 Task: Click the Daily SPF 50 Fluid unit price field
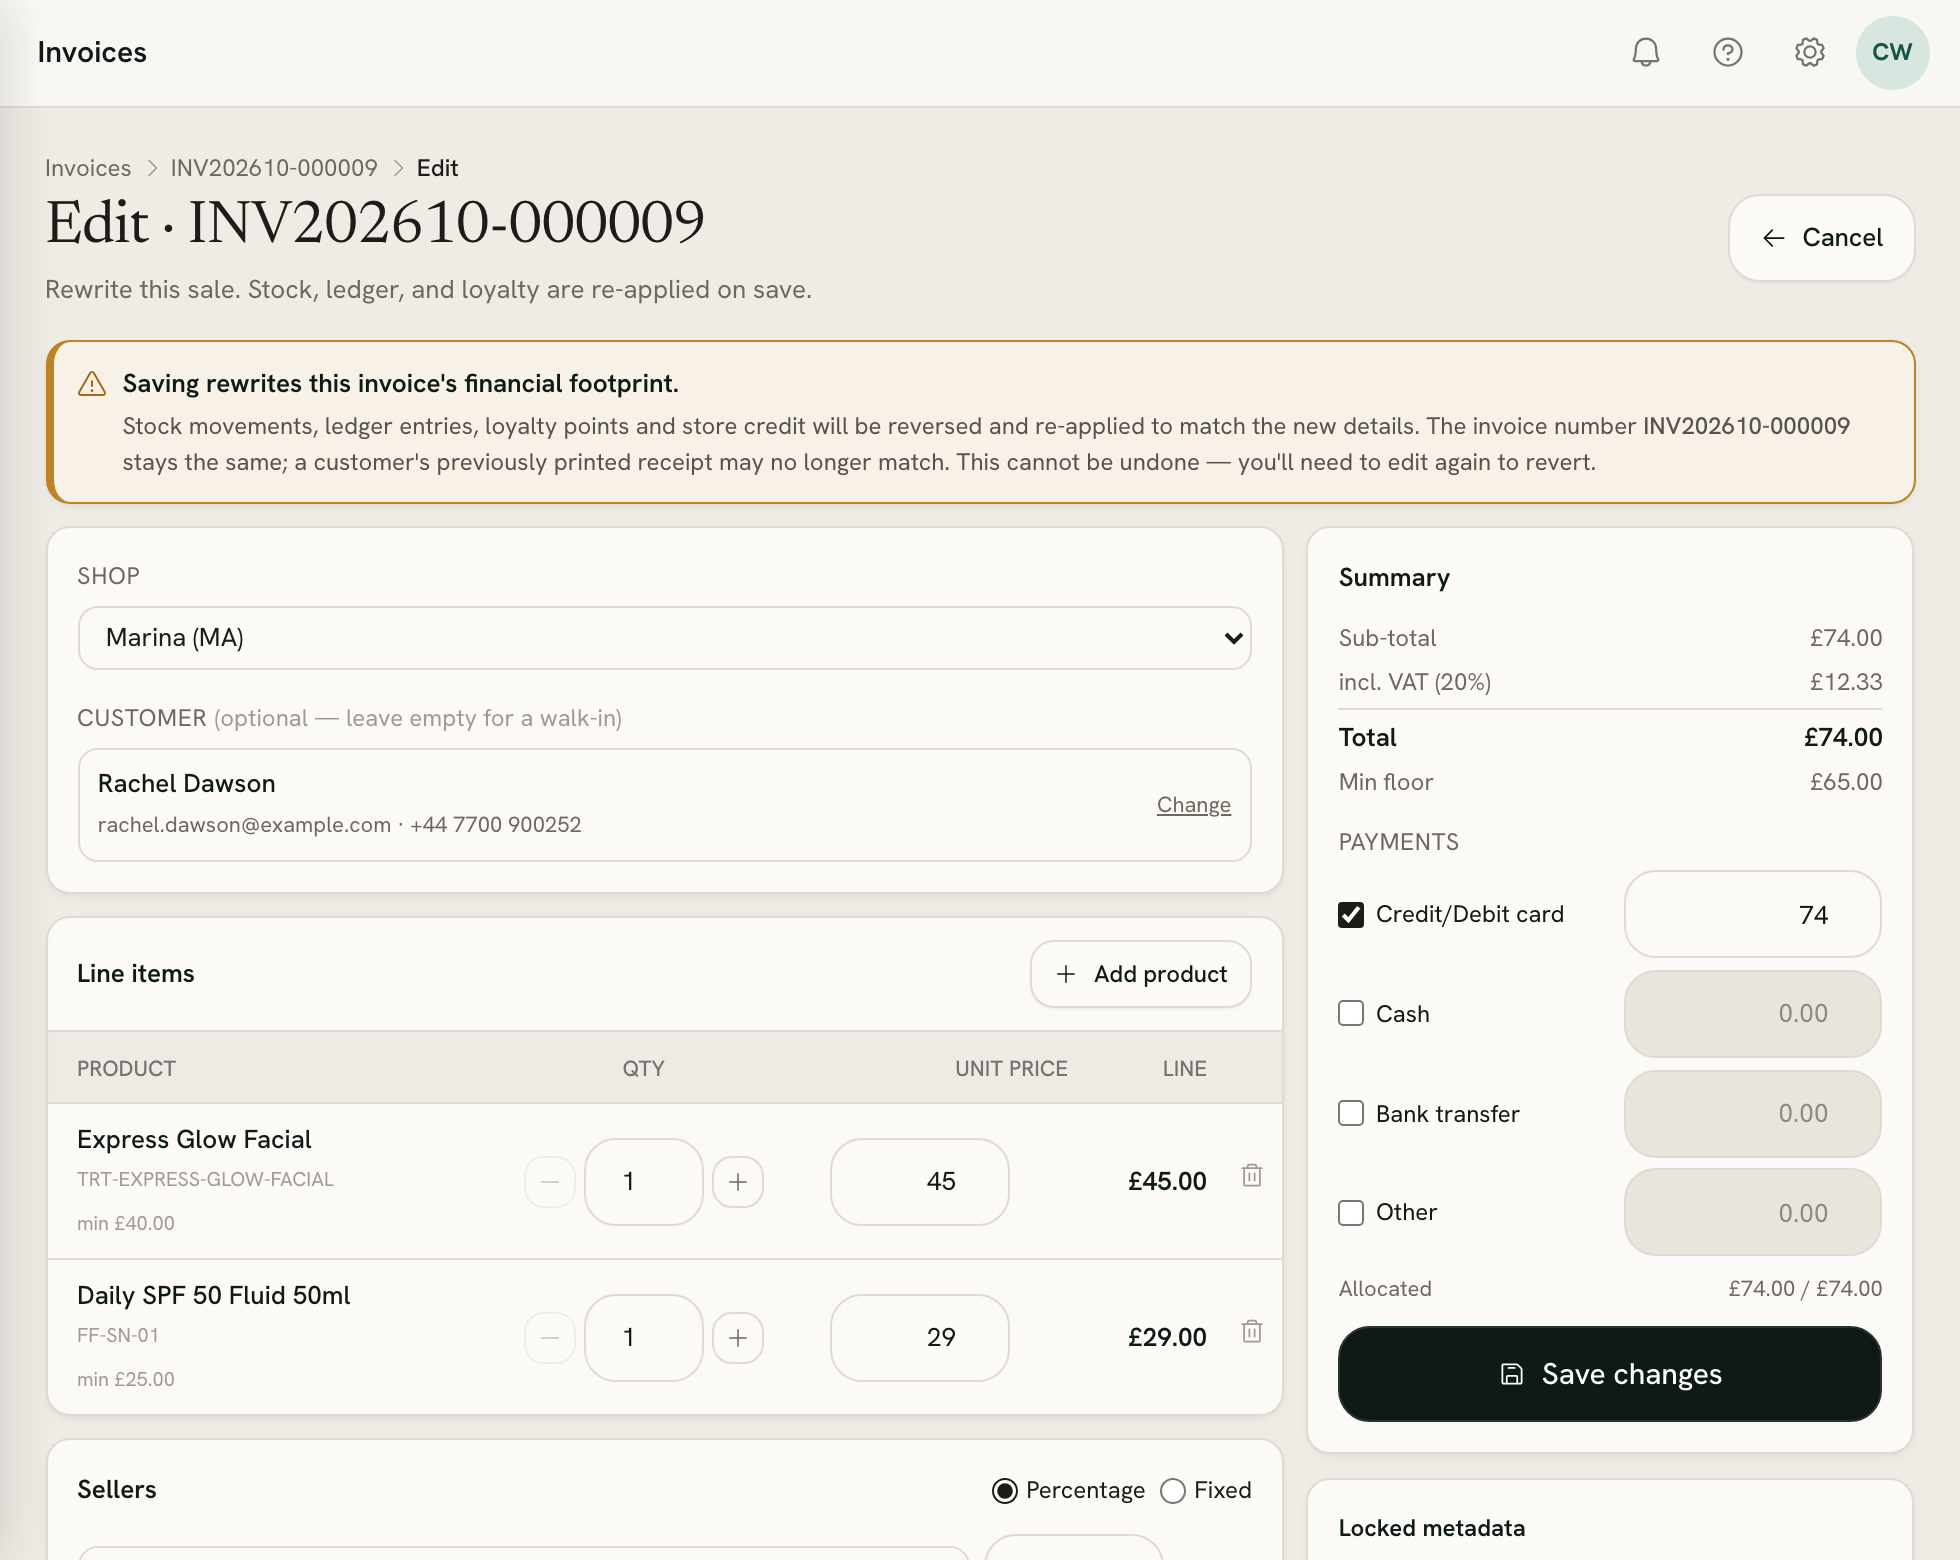click(x=920, y=1338)
